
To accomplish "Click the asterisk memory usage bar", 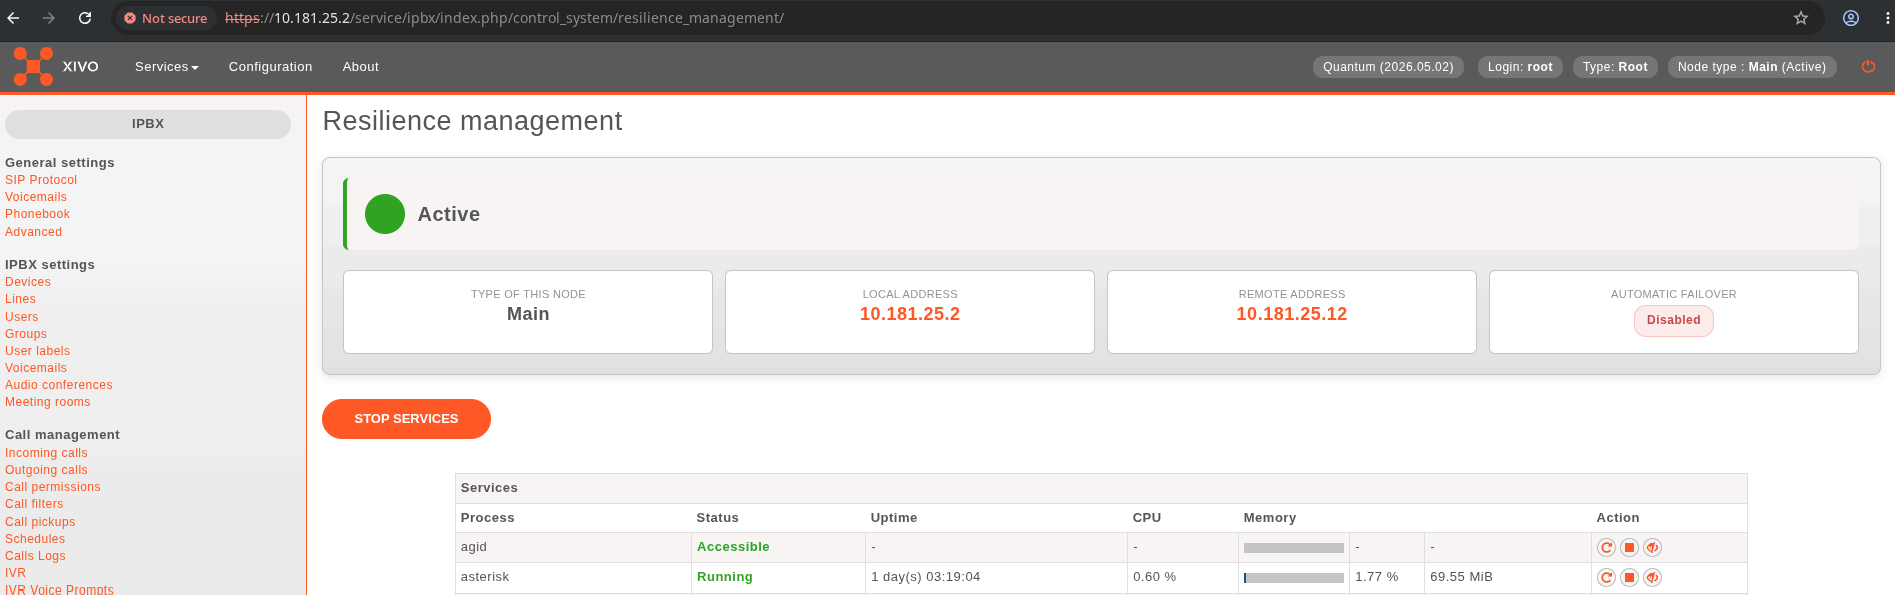I will [x=1294, y=578].
